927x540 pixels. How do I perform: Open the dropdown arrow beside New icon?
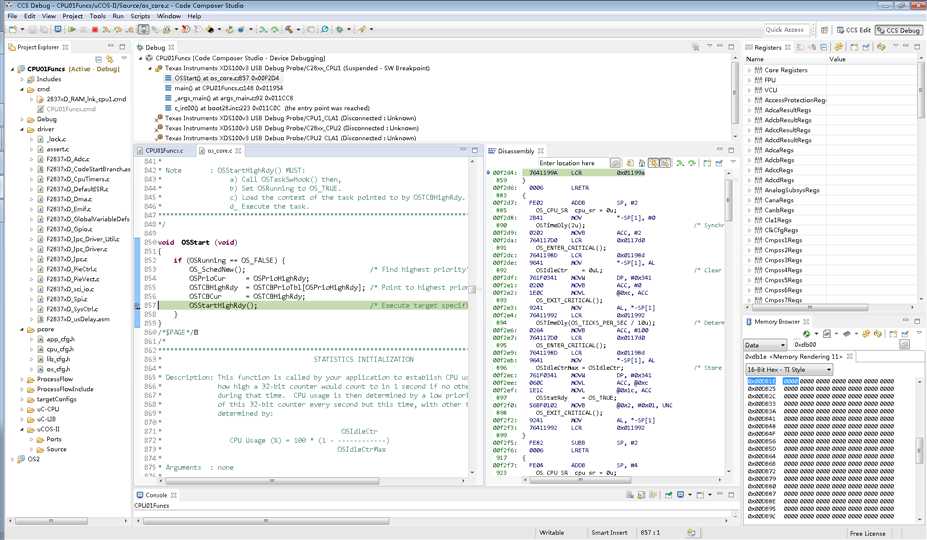(22, 29)
